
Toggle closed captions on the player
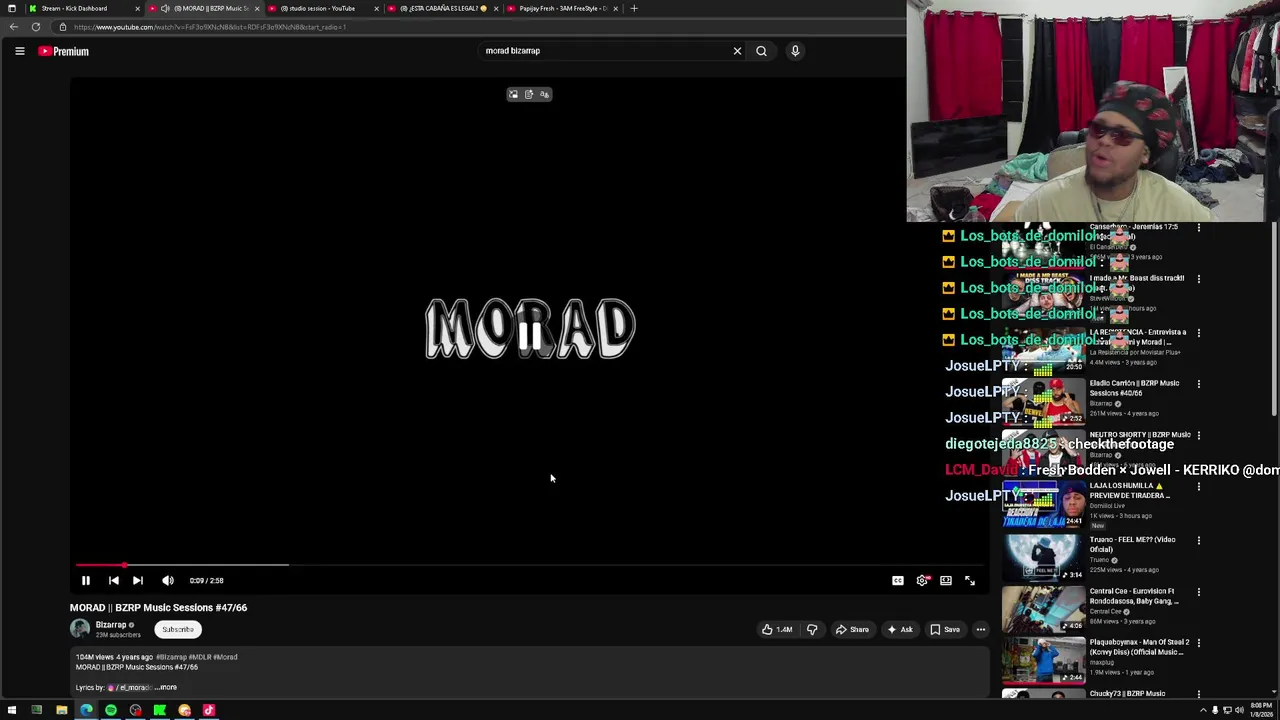[898, 580]
